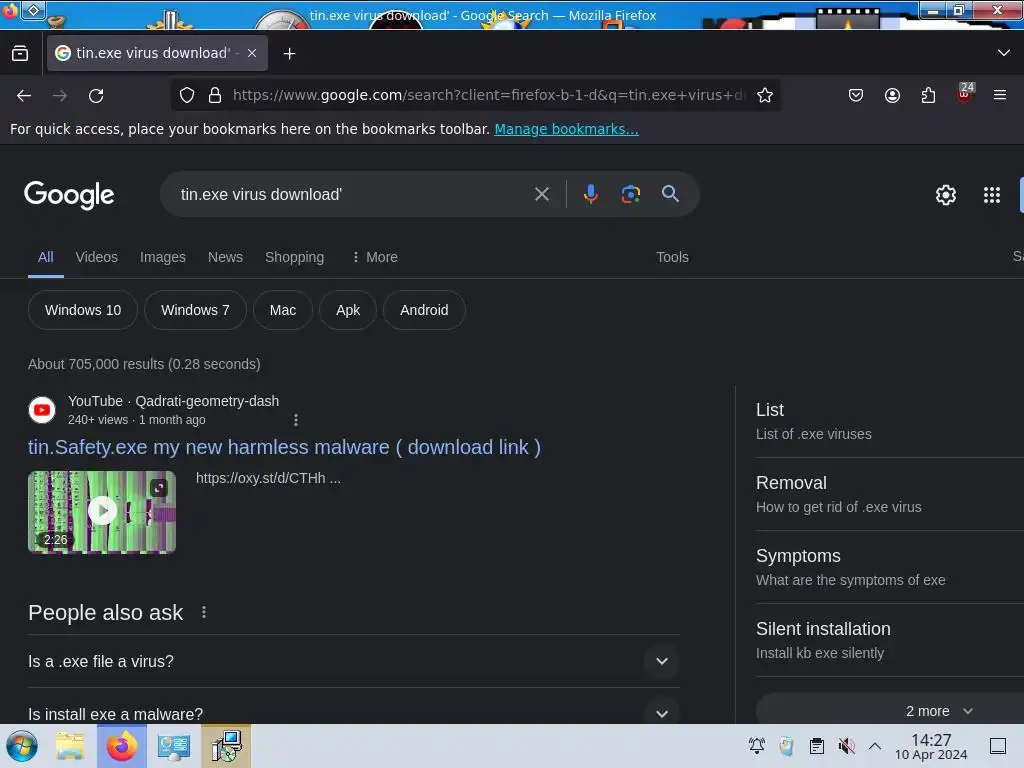1024x768 pixels.
Task: Open 'Removal' how to get rid suggestion
Action: tap(889, 494)
